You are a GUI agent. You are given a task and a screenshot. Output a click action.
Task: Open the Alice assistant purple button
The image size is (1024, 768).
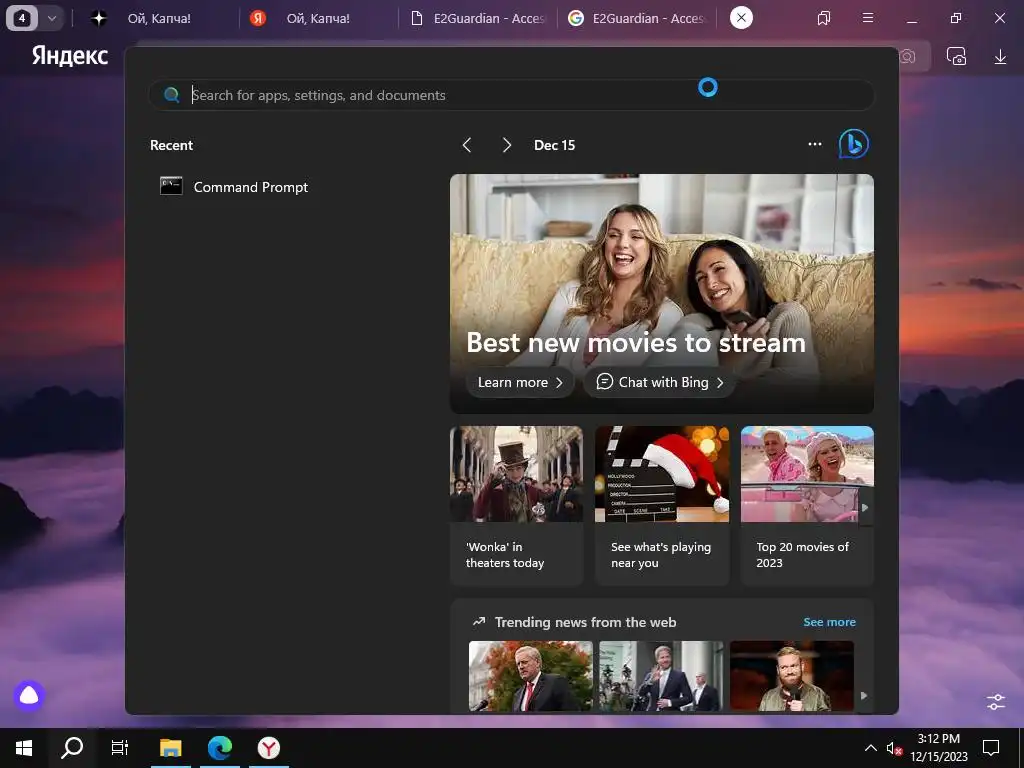coord(29,696)
